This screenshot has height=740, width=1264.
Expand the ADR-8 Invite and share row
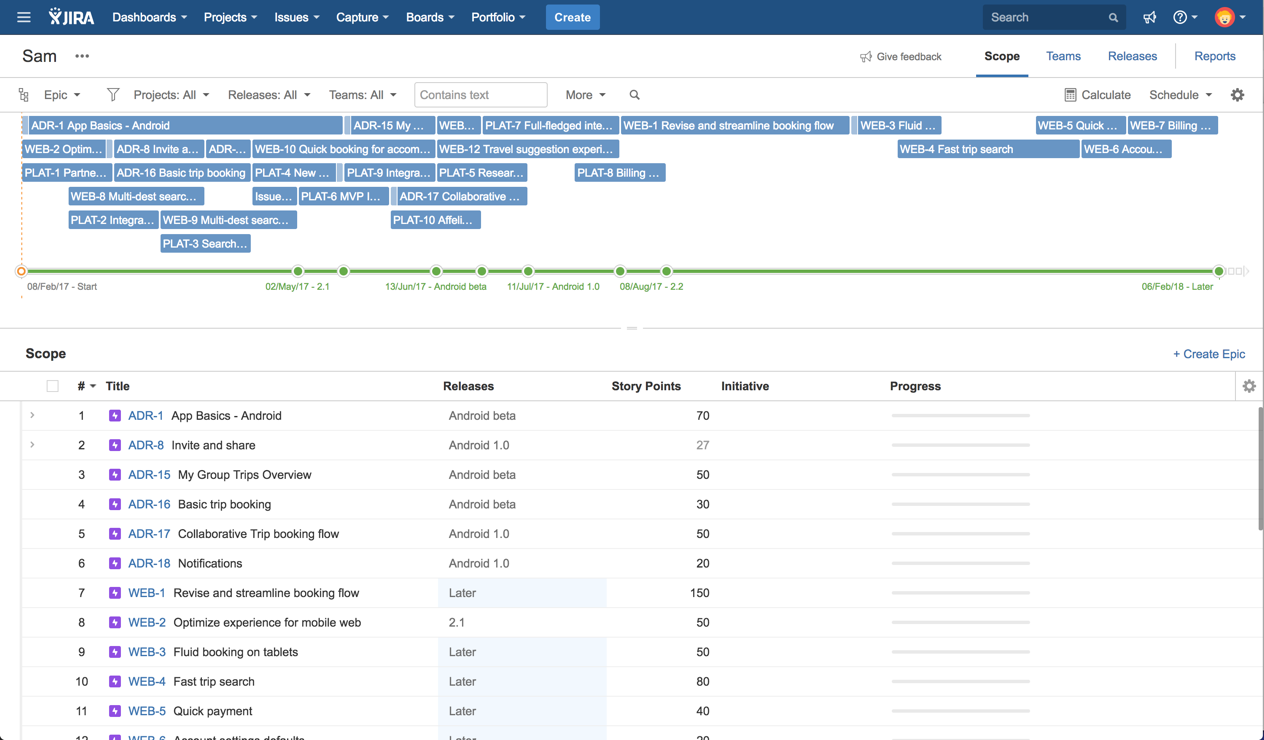[32, 445]
